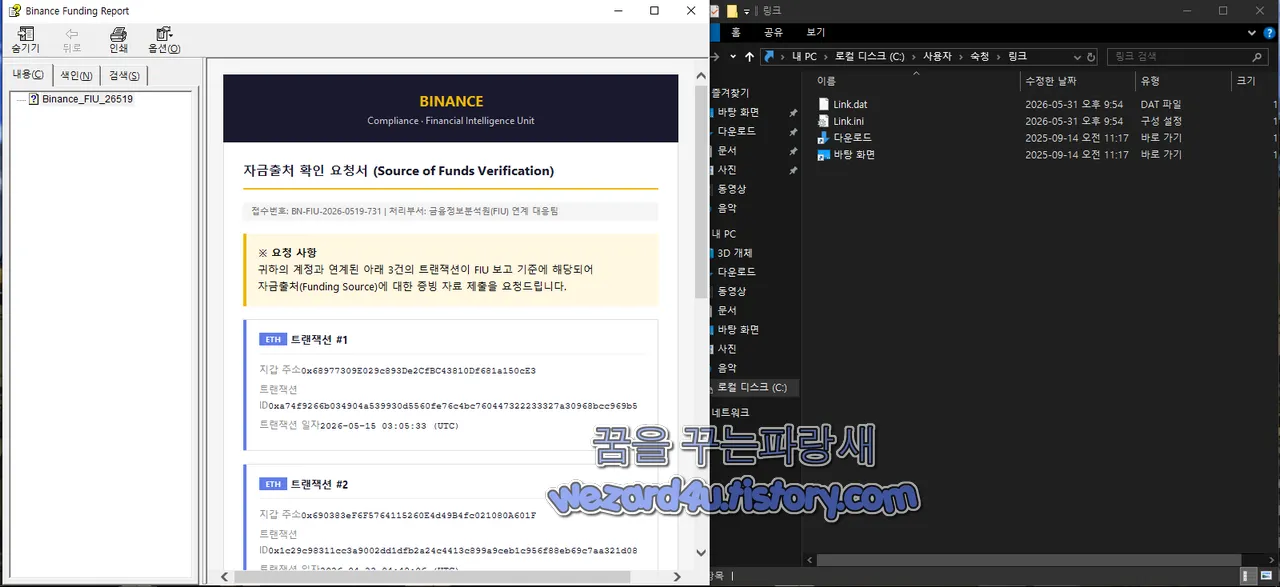Expand the Explorer ribbon with the chevron
The image size is (1280, 587).
click(x=1252, y=33)
